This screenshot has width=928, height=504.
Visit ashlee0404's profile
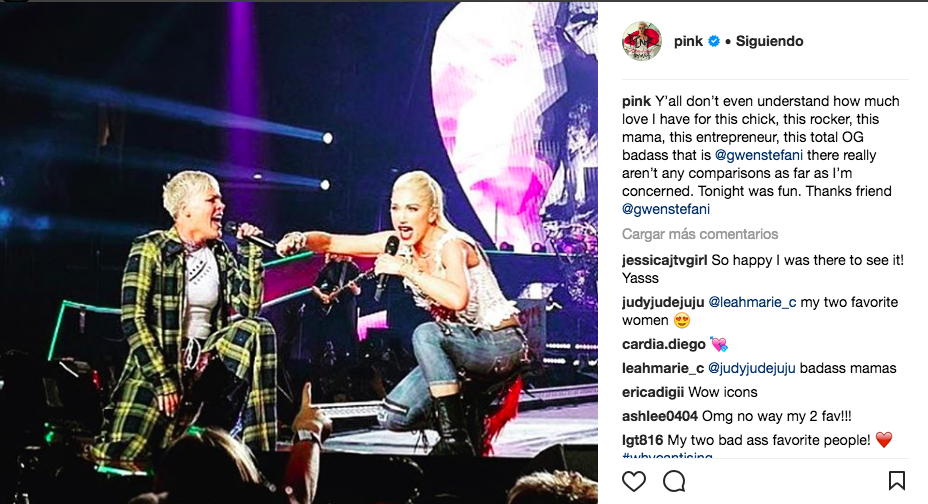click(x=660, y=416)
